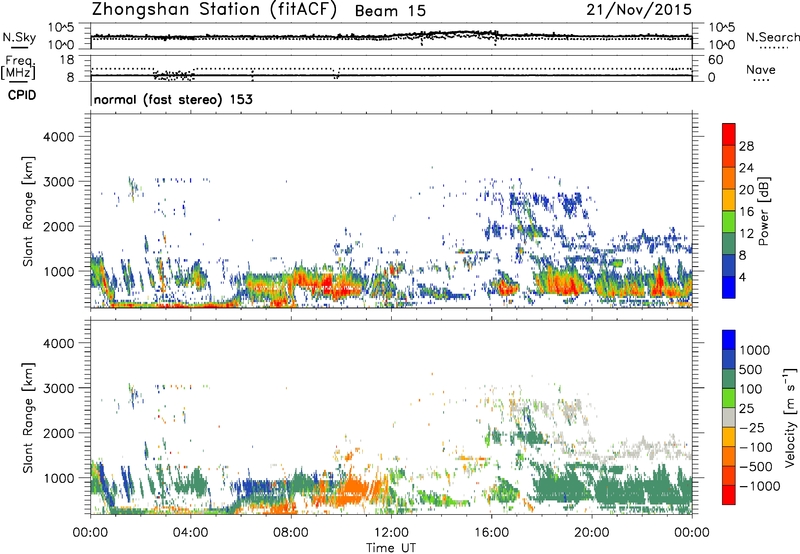Click the '-25' label on Velocity colorbar
The width and height of the screenshot is (800, 554).
(752, 428)
